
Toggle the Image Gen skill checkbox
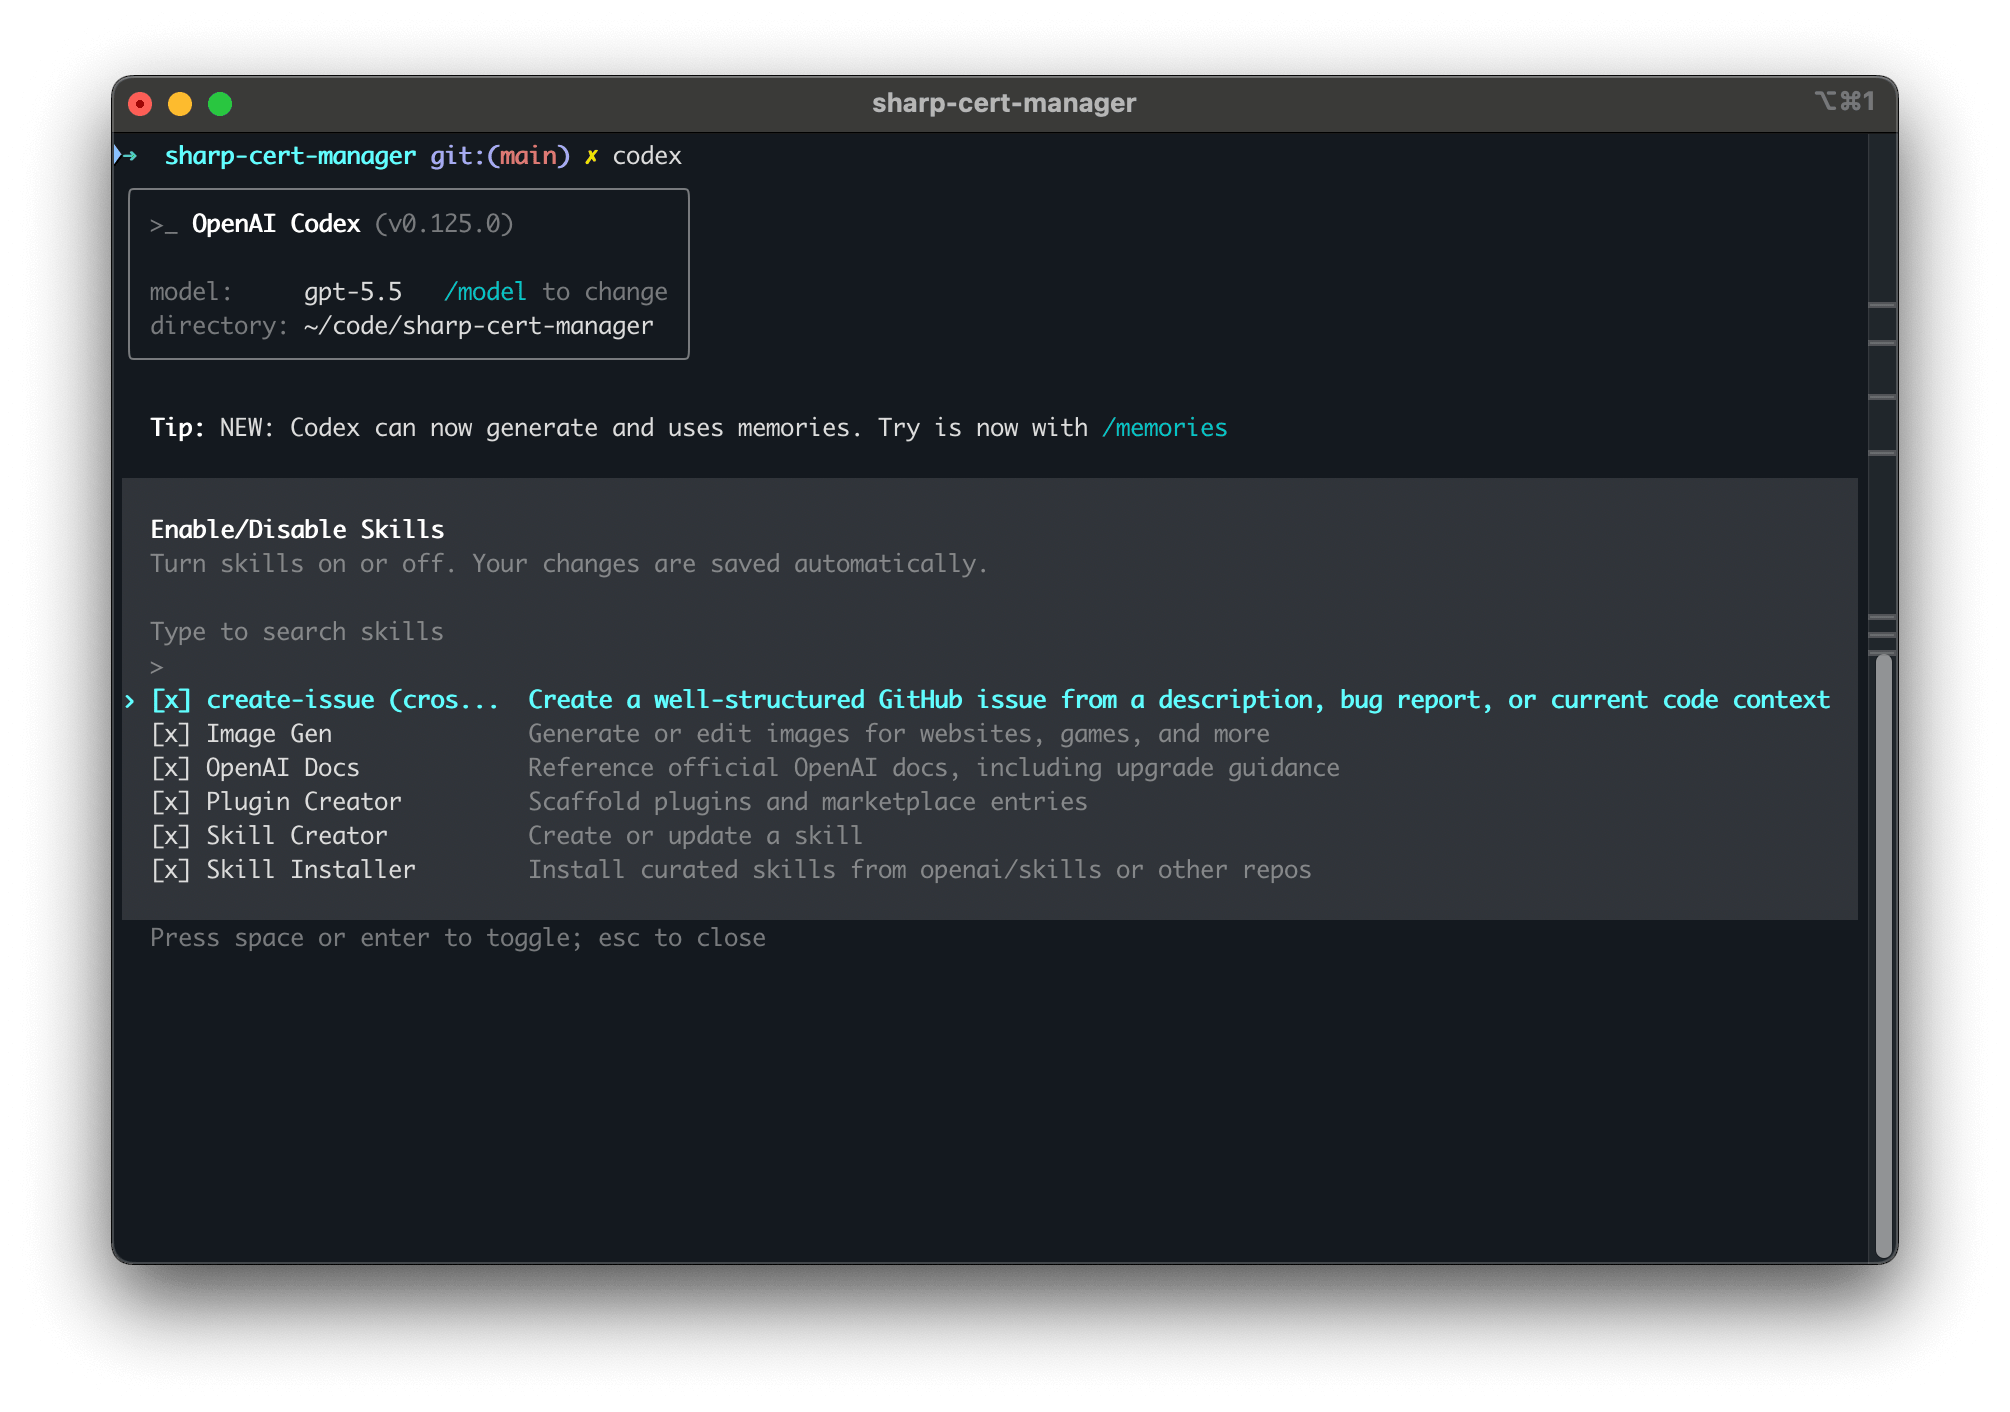point(171,734)
